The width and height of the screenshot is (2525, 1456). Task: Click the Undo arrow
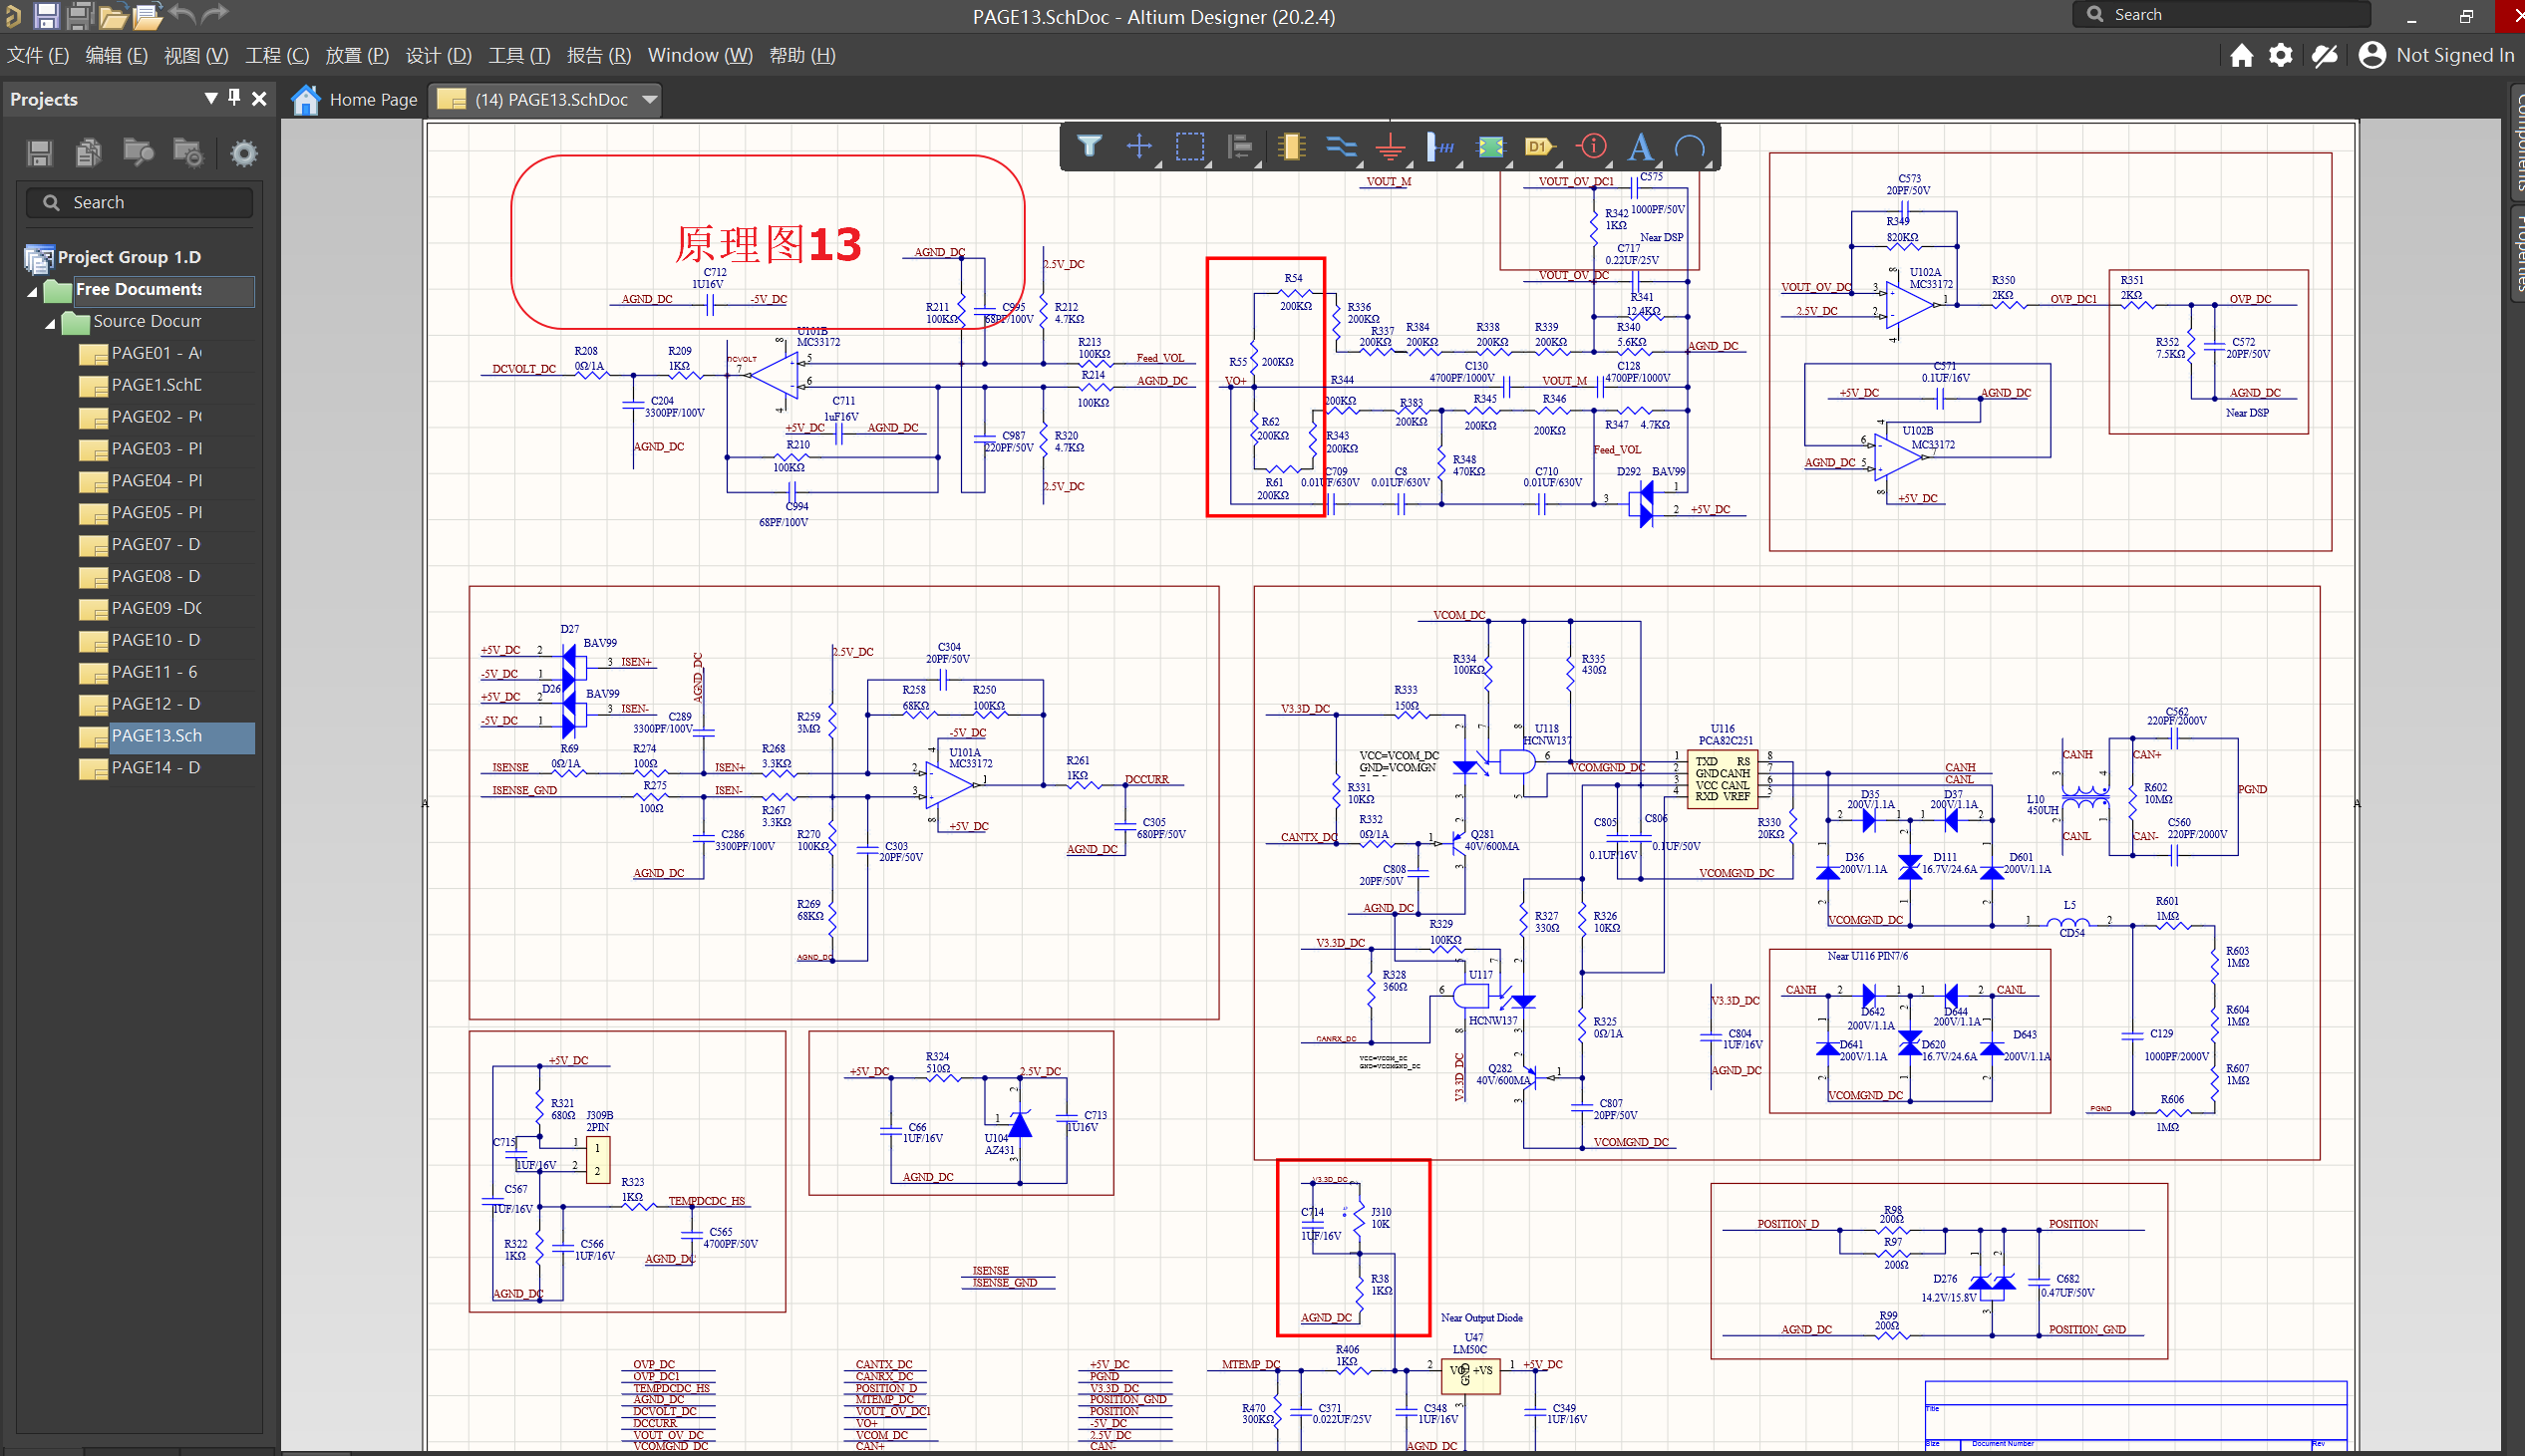[183, 14]
